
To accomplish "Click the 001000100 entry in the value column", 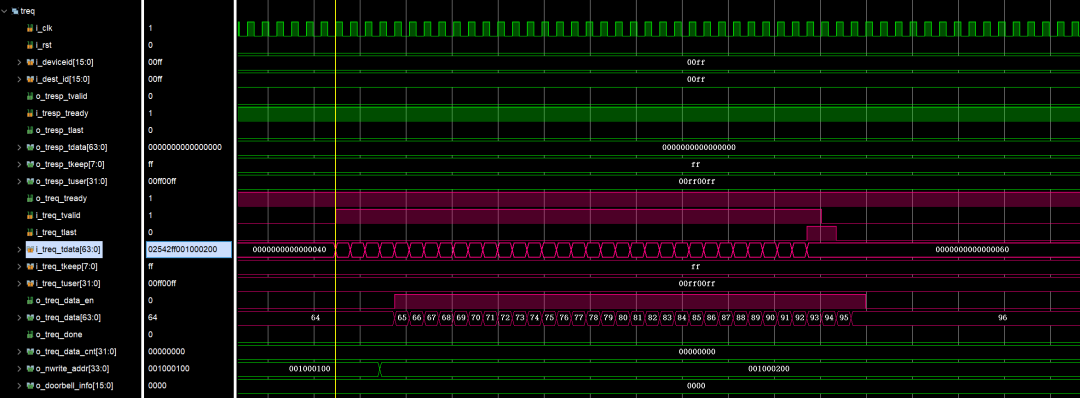I will 168,368.
